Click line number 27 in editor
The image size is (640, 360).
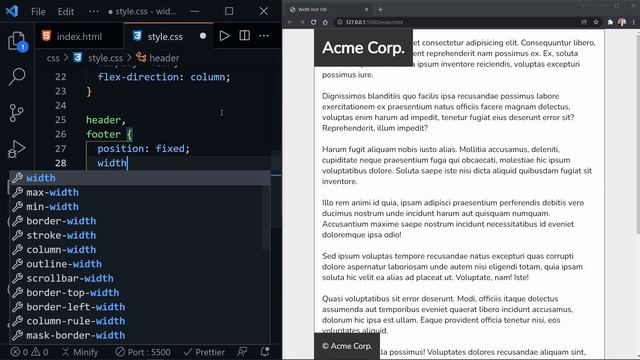[x=60, y=149]
